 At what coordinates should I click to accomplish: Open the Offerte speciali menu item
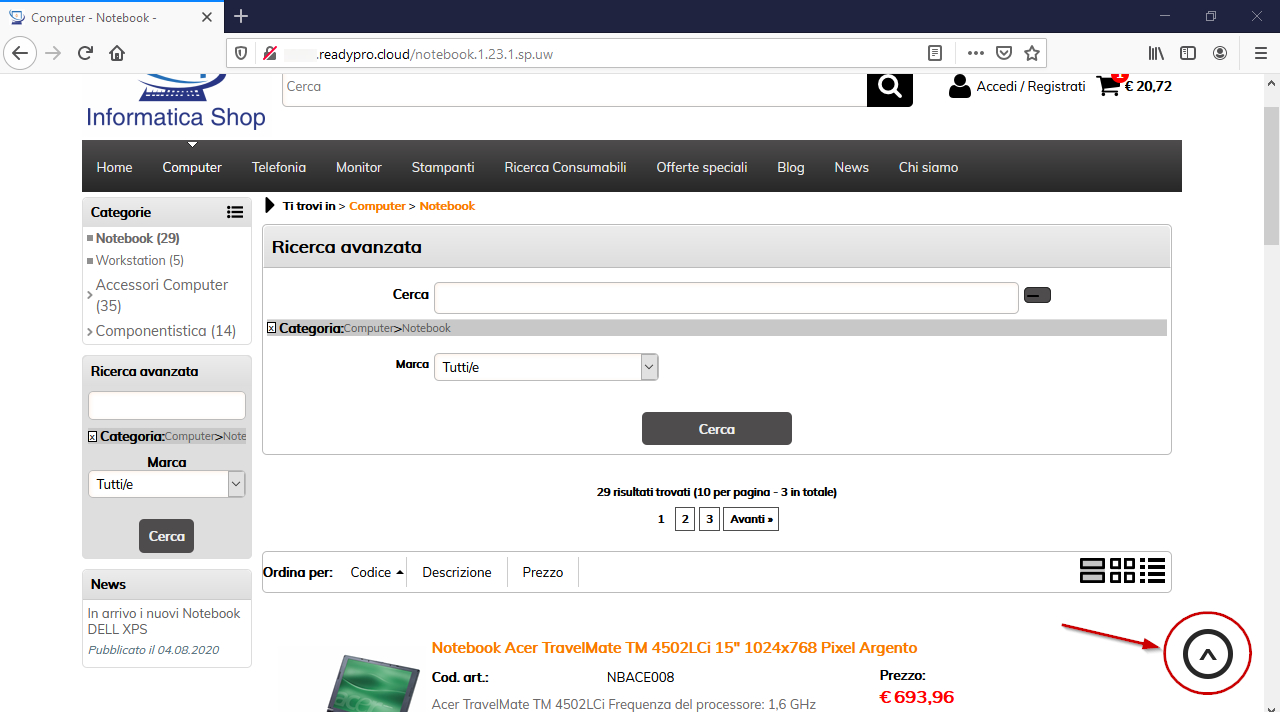pos(702,167)
